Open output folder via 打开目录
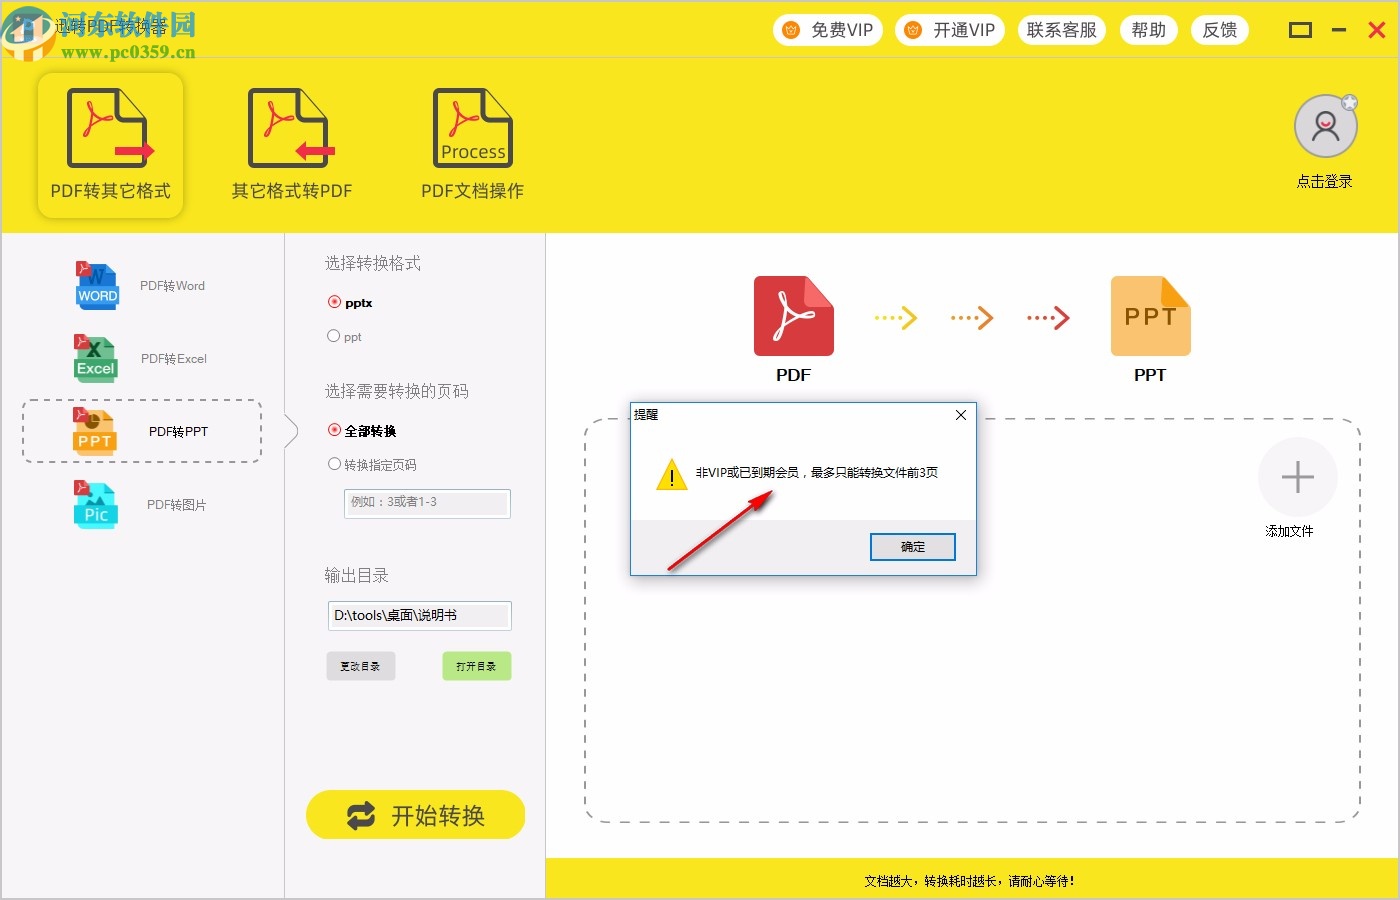This screenshot has width=1400, height=900. tap(477, 665)
